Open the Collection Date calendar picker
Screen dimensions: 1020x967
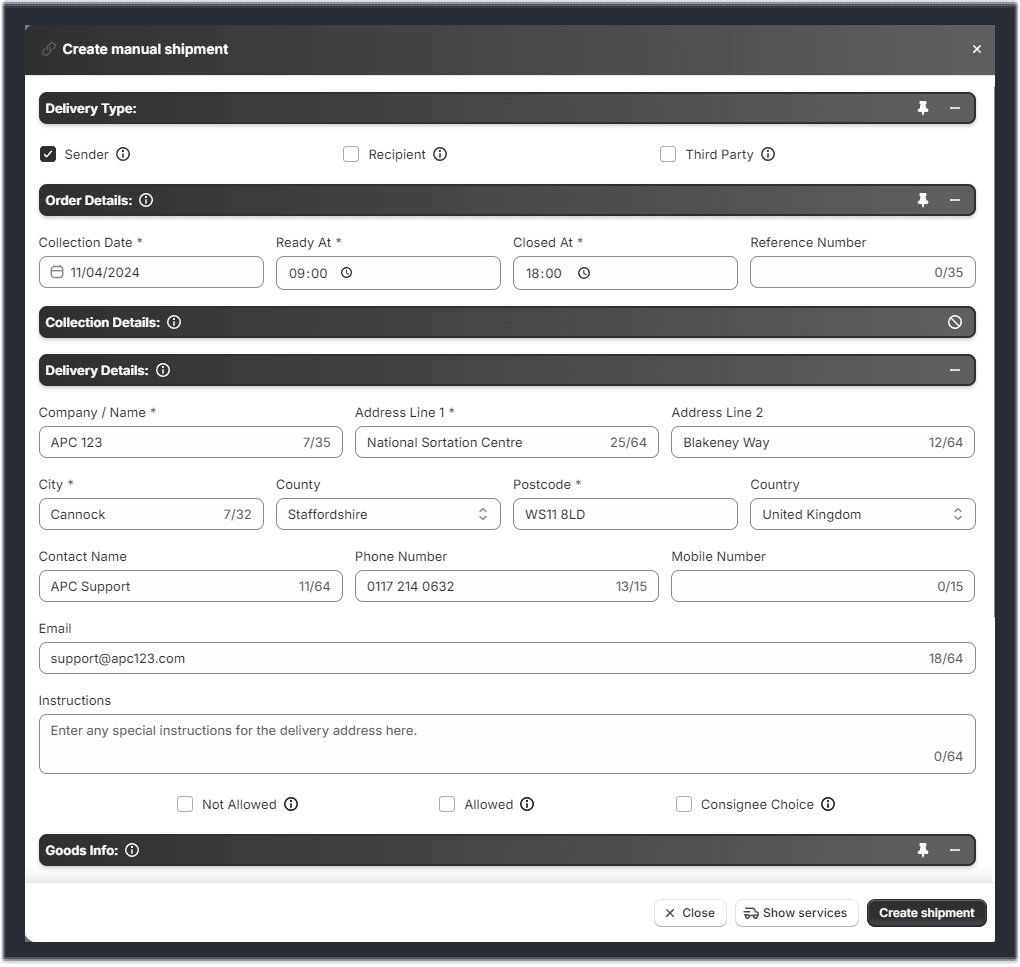(x=56, y=272)
